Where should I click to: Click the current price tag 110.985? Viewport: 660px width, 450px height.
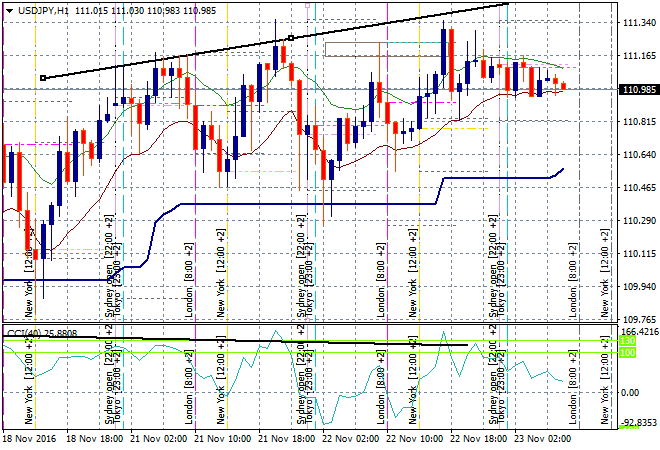(638, 89)
